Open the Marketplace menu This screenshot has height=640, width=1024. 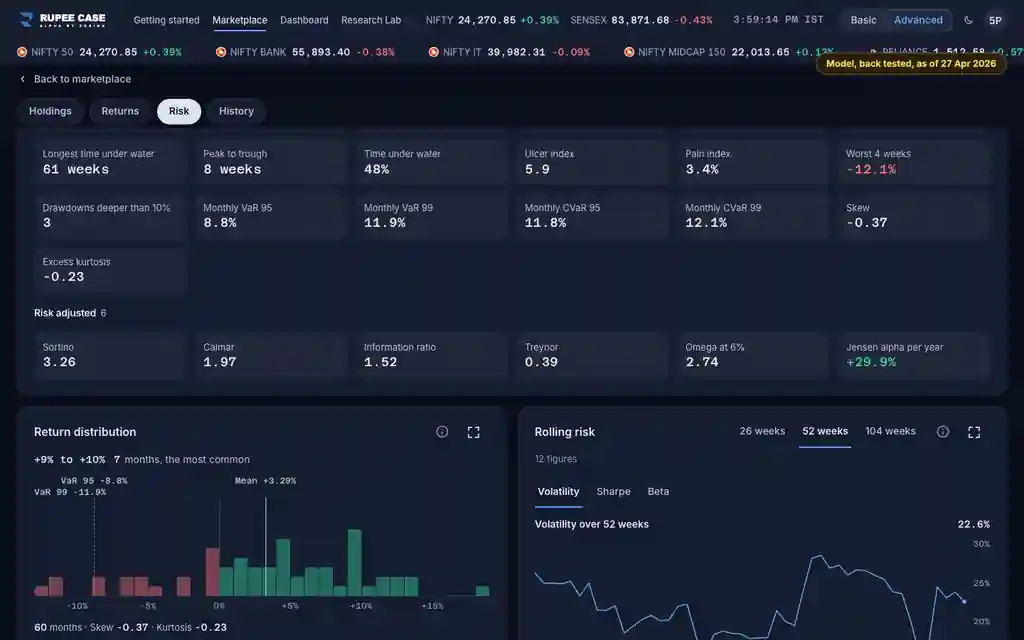click(x=240, y=20)
